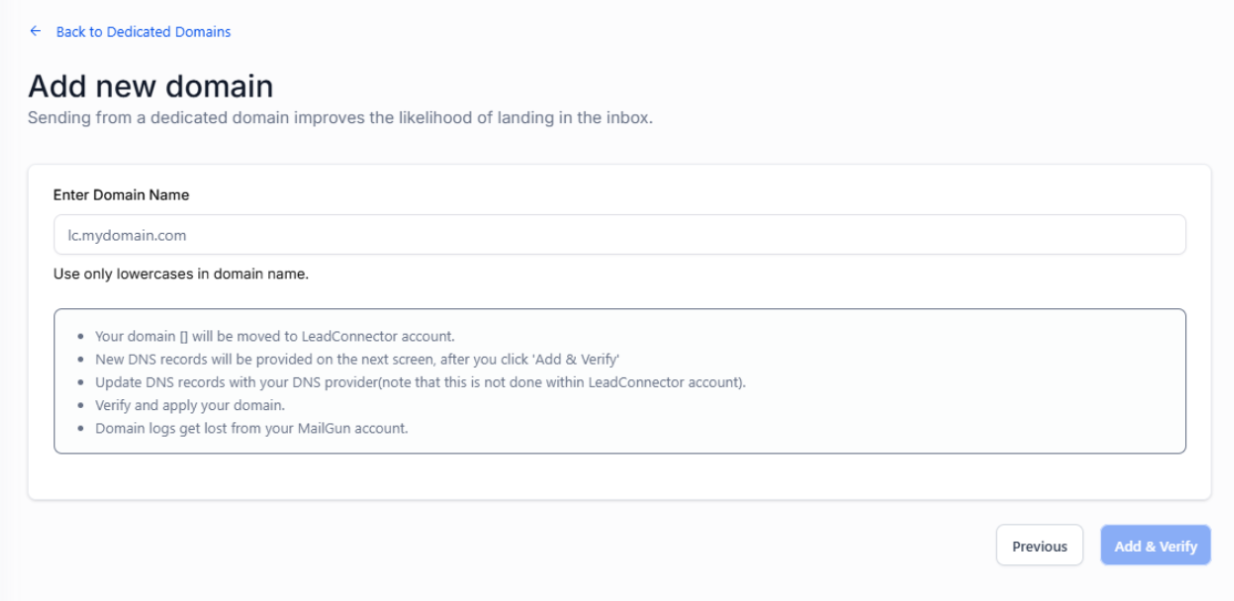Click the word "Sending" in the subtitle
Screen dimensions: 1234x601
(59, 118)
